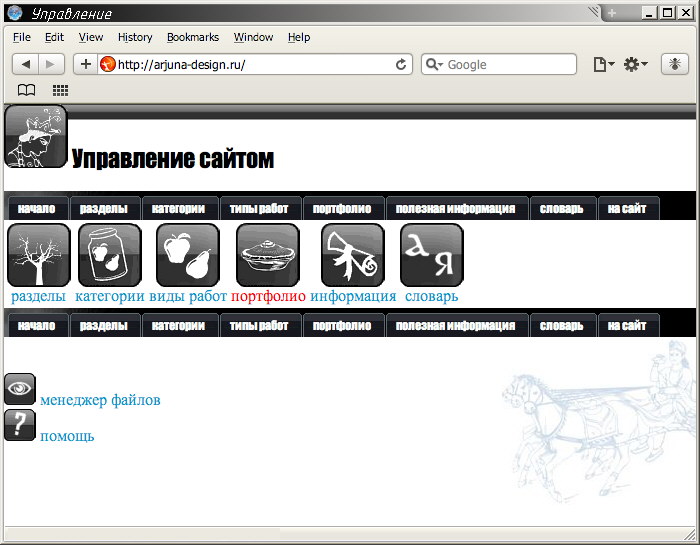Screen dimensions: 700x545
Task: Click the red портфолио text link
Action: pyautogui.click(x=268, y=296)
